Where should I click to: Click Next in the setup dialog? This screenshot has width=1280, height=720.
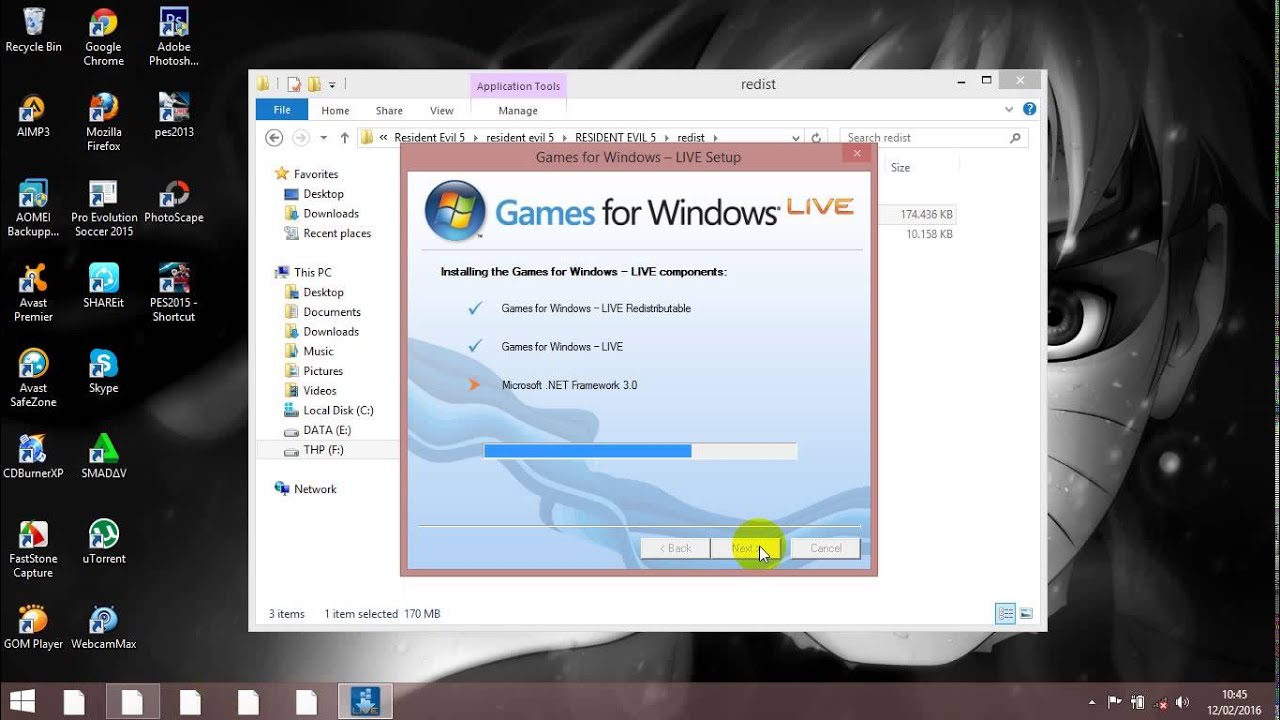tap(745, 548)
